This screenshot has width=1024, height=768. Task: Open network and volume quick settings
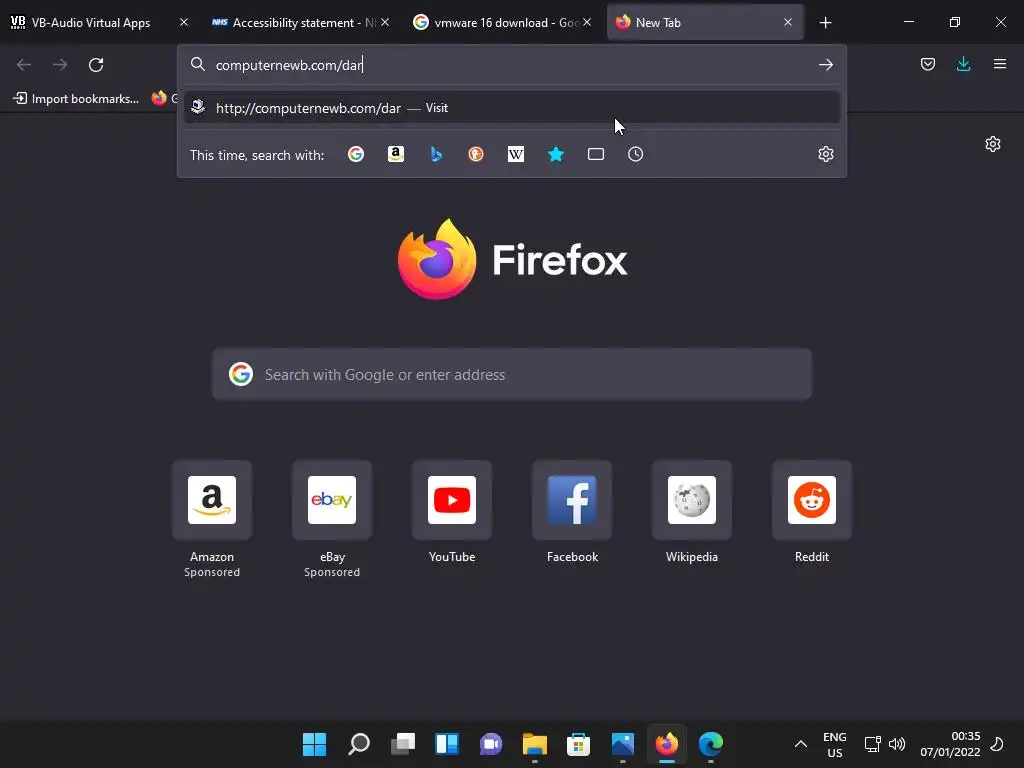(885, 744)
